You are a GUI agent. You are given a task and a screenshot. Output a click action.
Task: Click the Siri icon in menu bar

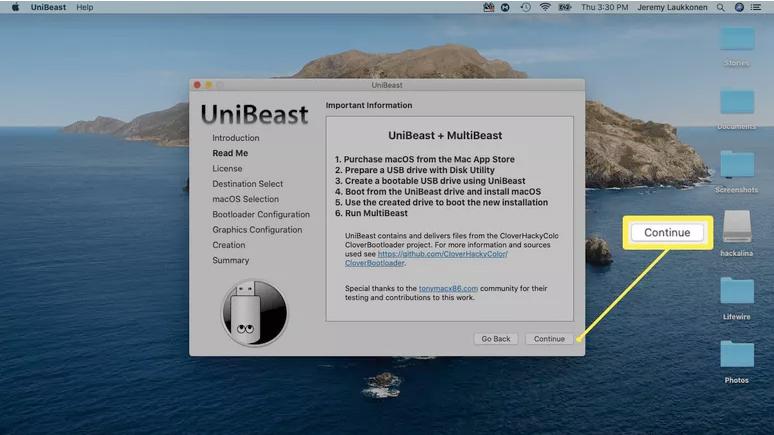click(x=739, y=7)
